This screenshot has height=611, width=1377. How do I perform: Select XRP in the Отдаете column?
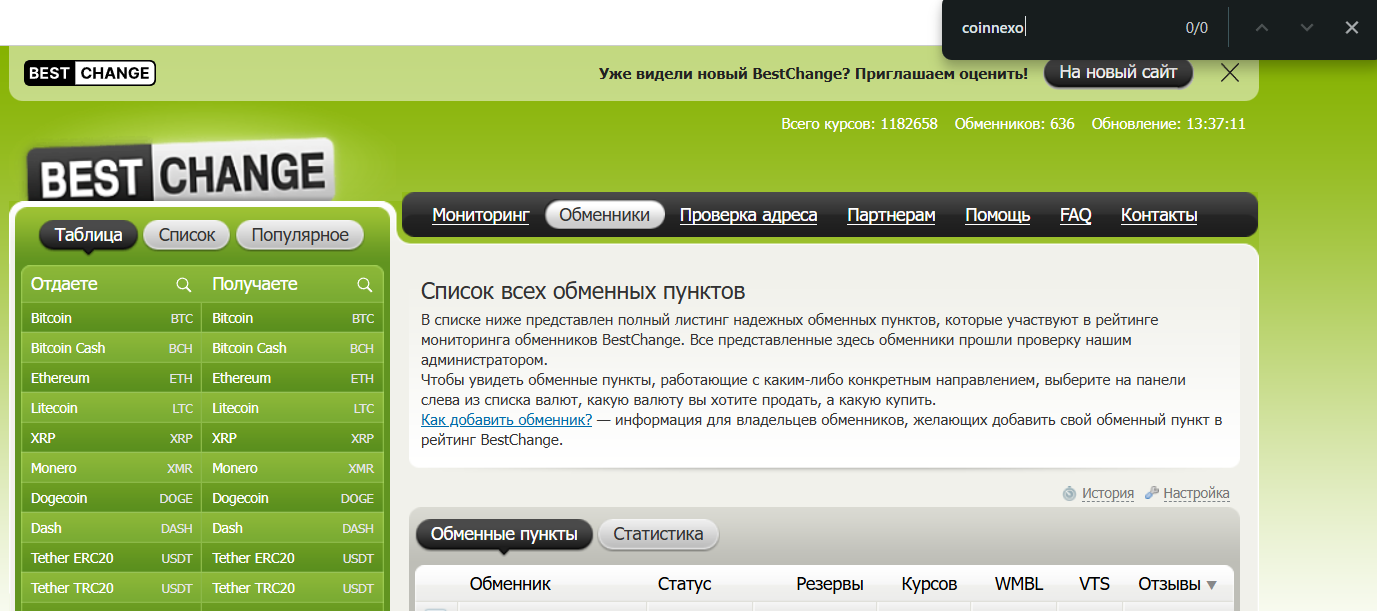point(111,438)
